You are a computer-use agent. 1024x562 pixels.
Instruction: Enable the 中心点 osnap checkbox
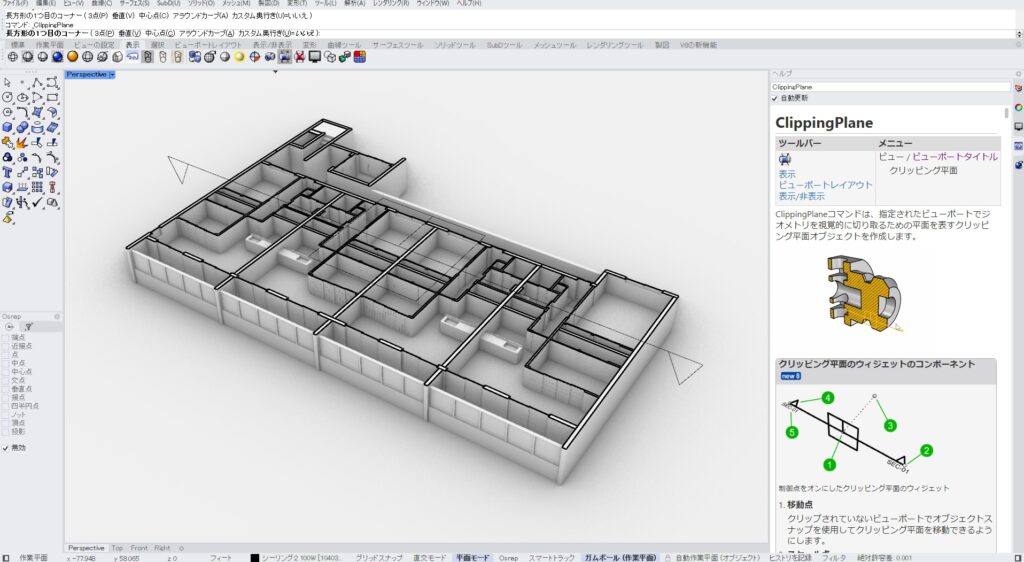point(6,371)
